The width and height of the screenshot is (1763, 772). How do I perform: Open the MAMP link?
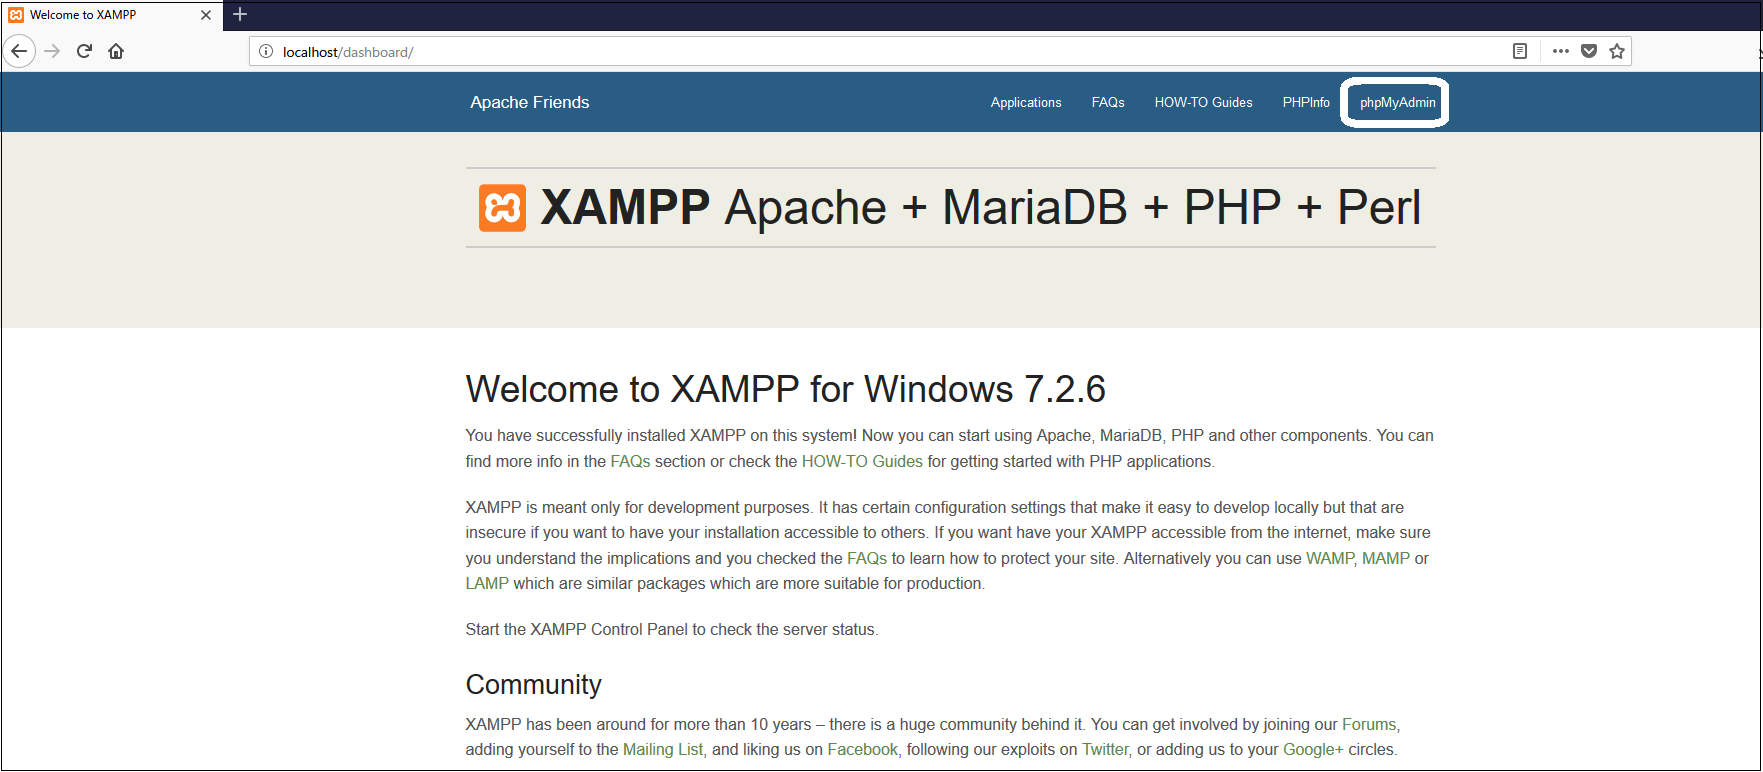click(1386, 558)
